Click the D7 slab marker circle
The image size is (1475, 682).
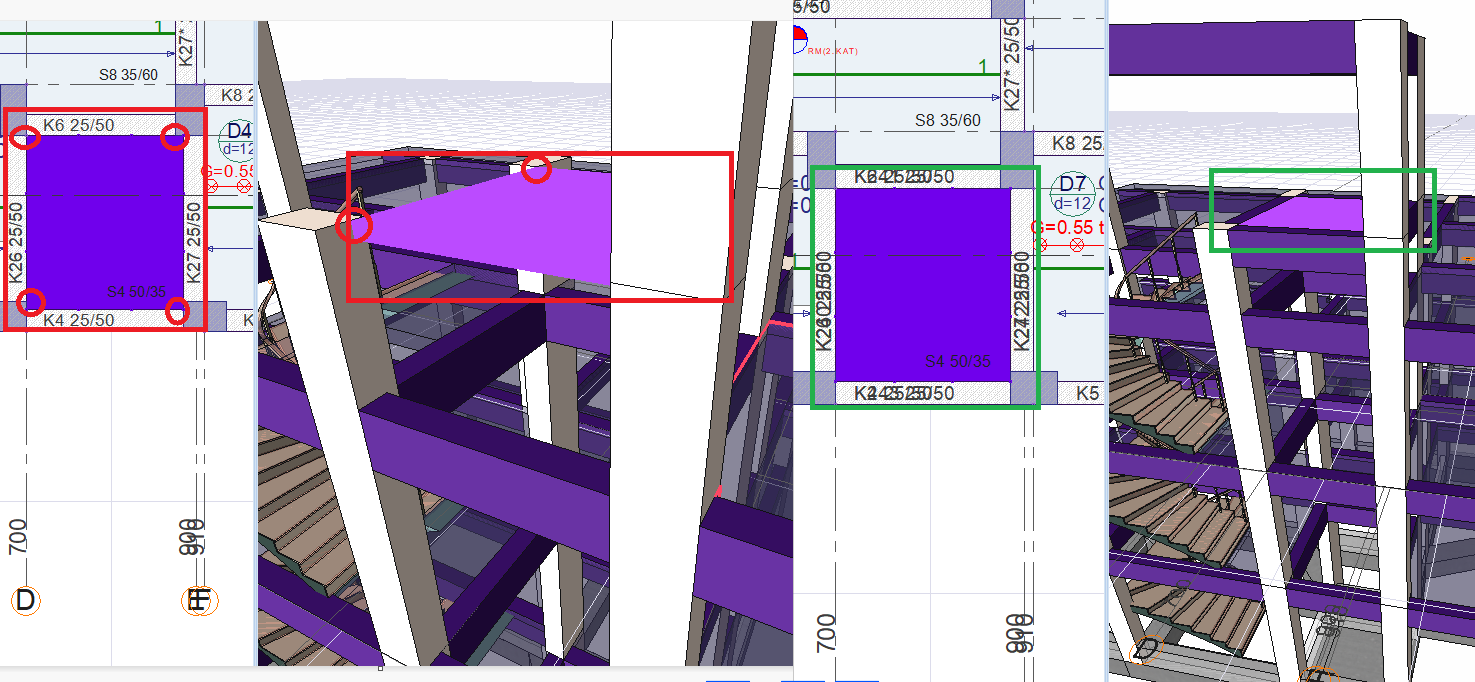1073,191
